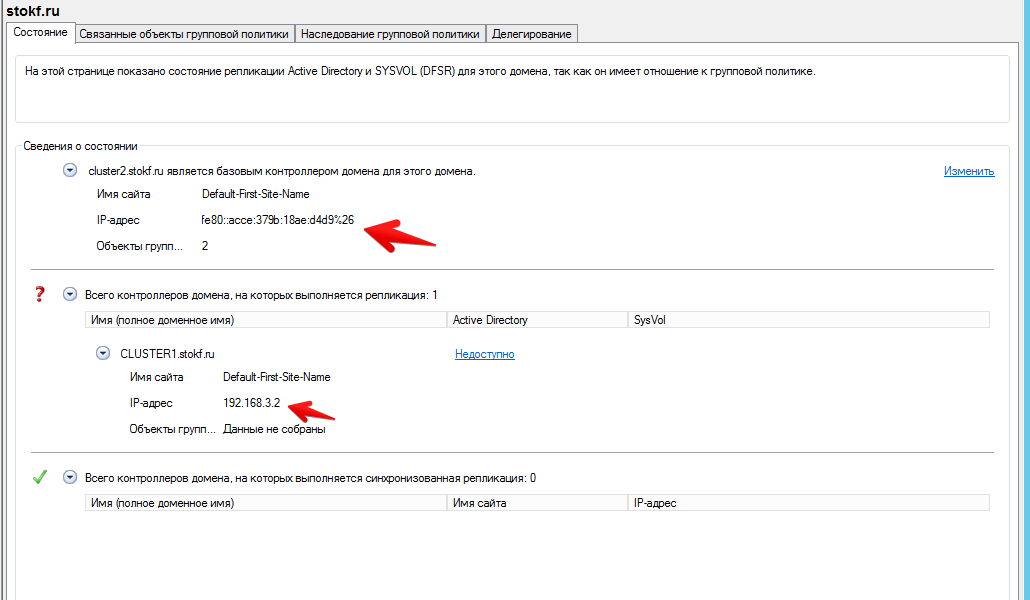The width and height of the screenshot is (1030, 600).
Task: Open the Недоступно status link for CLUSTER1
Action: tap(485, 354)
